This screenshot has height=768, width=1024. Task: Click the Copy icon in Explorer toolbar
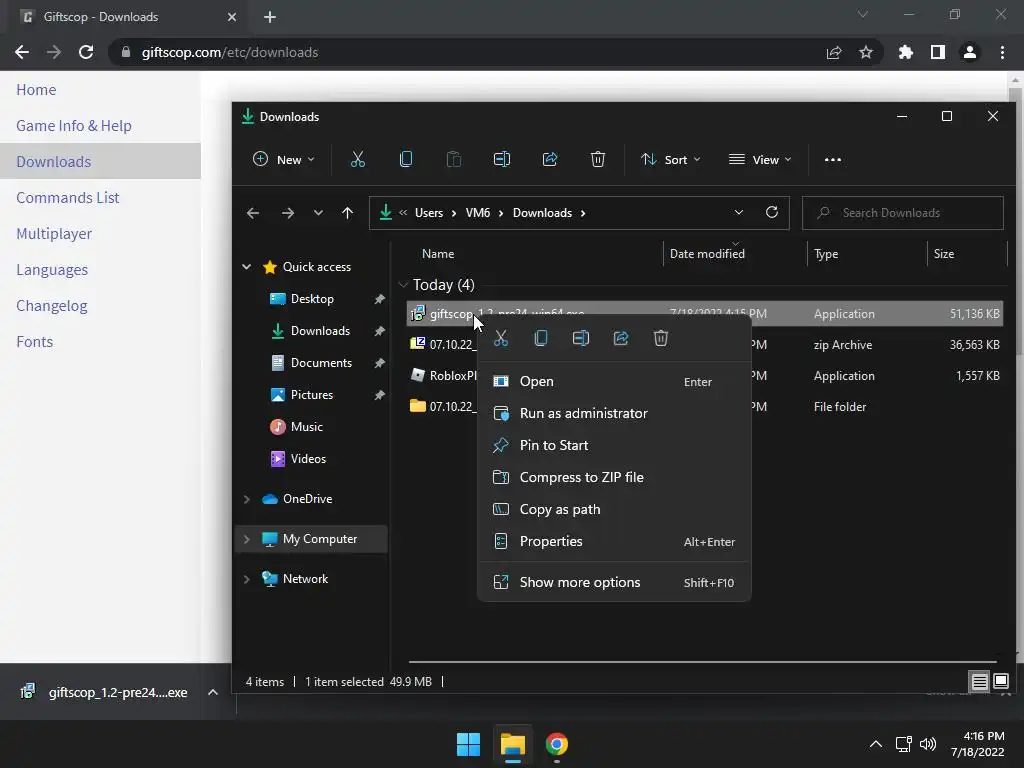(x=406, y=159)
